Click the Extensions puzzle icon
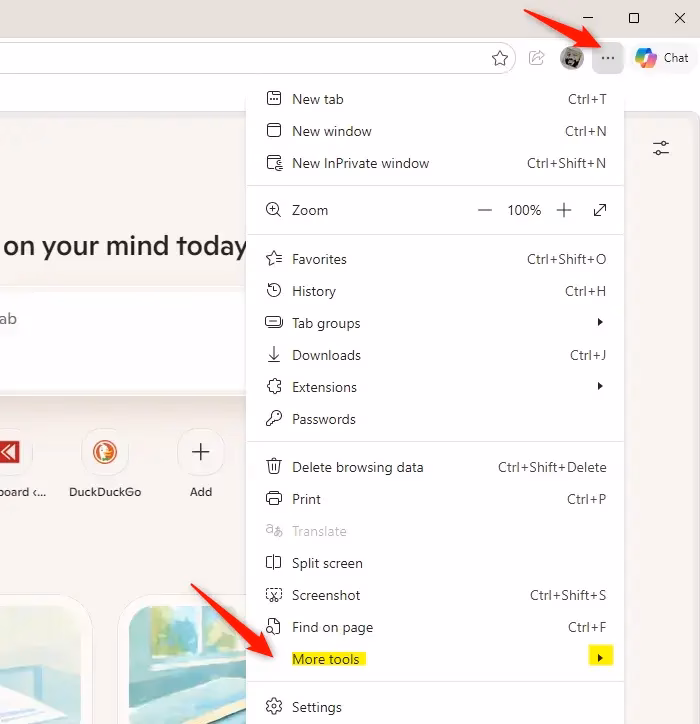The width and height of the screenshot is (700, 724). click(274, 386)
